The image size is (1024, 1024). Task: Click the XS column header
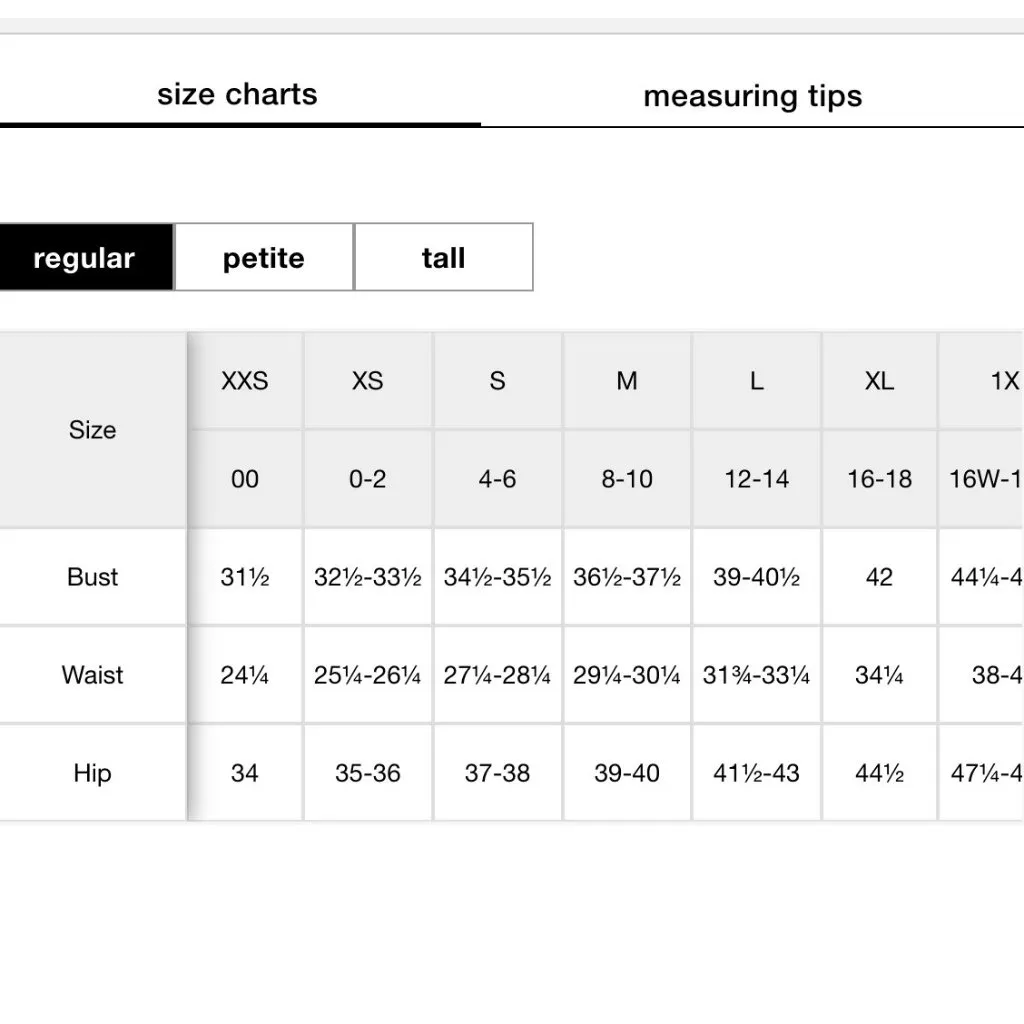pos(368,381)
